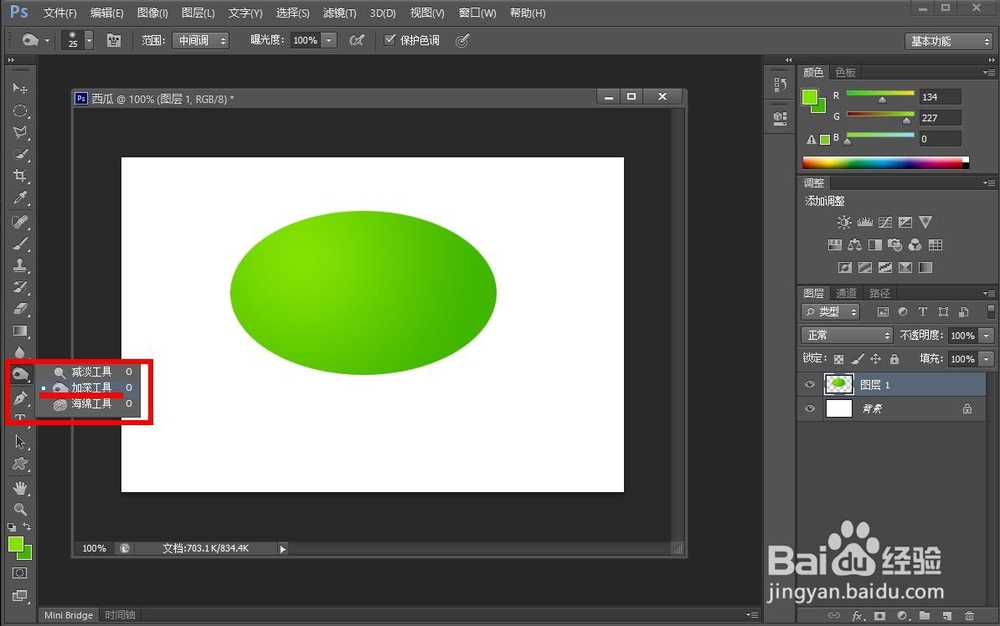Click the layer style fx icon
1000x626 pixels.
click(x=858, y=616)
